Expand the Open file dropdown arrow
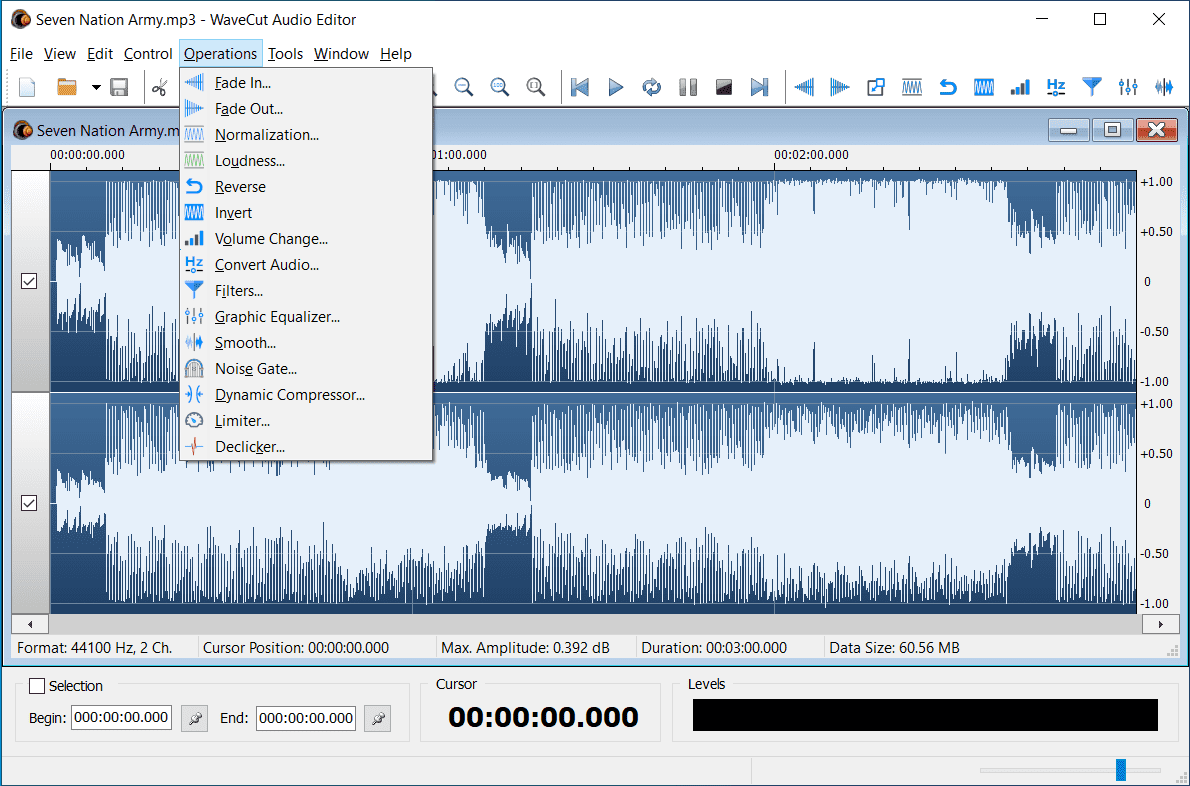This screenshot has width=1190, height=786. [x=96, y=87]
